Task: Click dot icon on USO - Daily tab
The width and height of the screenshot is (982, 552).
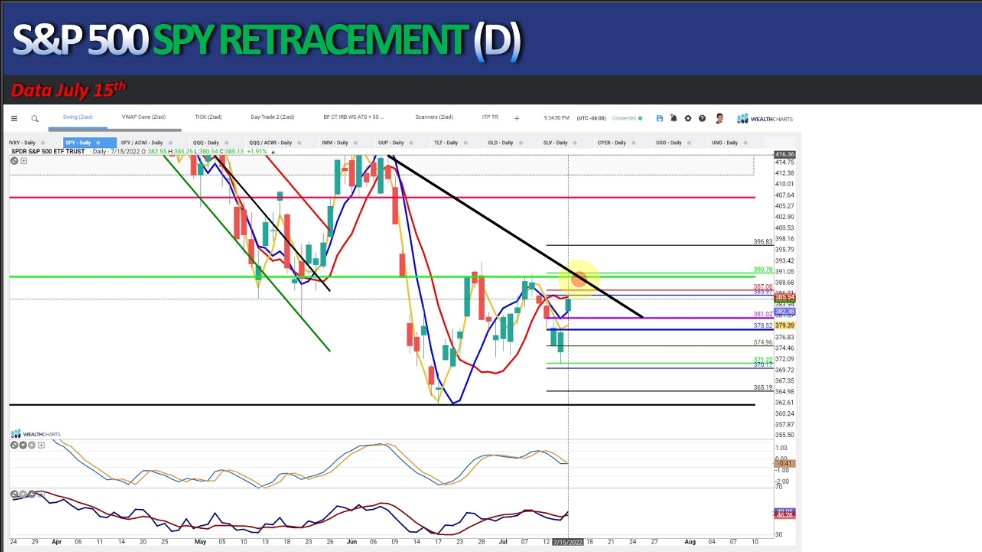Action: pyautogui.click(x=690, y=143)
